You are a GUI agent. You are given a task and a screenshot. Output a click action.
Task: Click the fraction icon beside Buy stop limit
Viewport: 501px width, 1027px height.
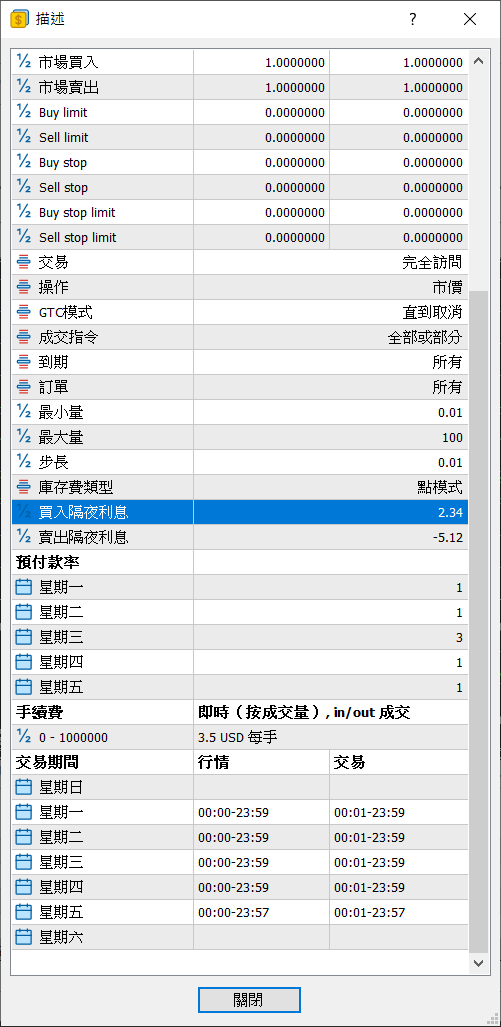point(24,212)
